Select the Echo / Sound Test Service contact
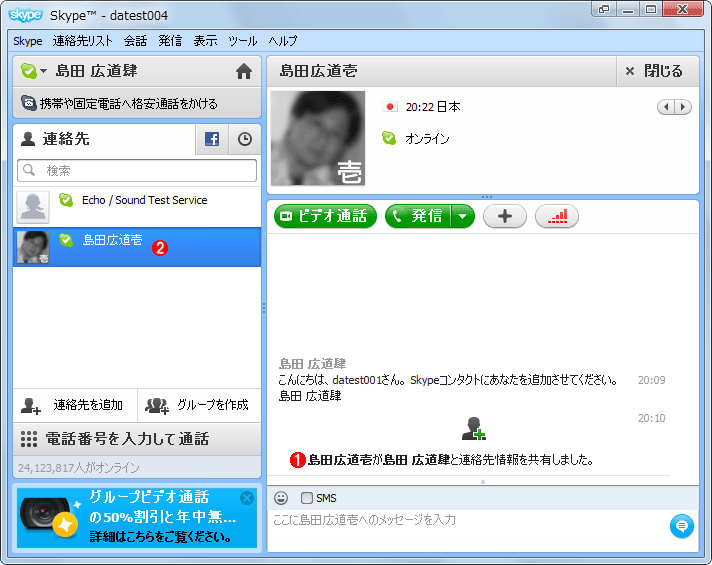712x565 pixels. pyautogui.click(x=137, y=207)
